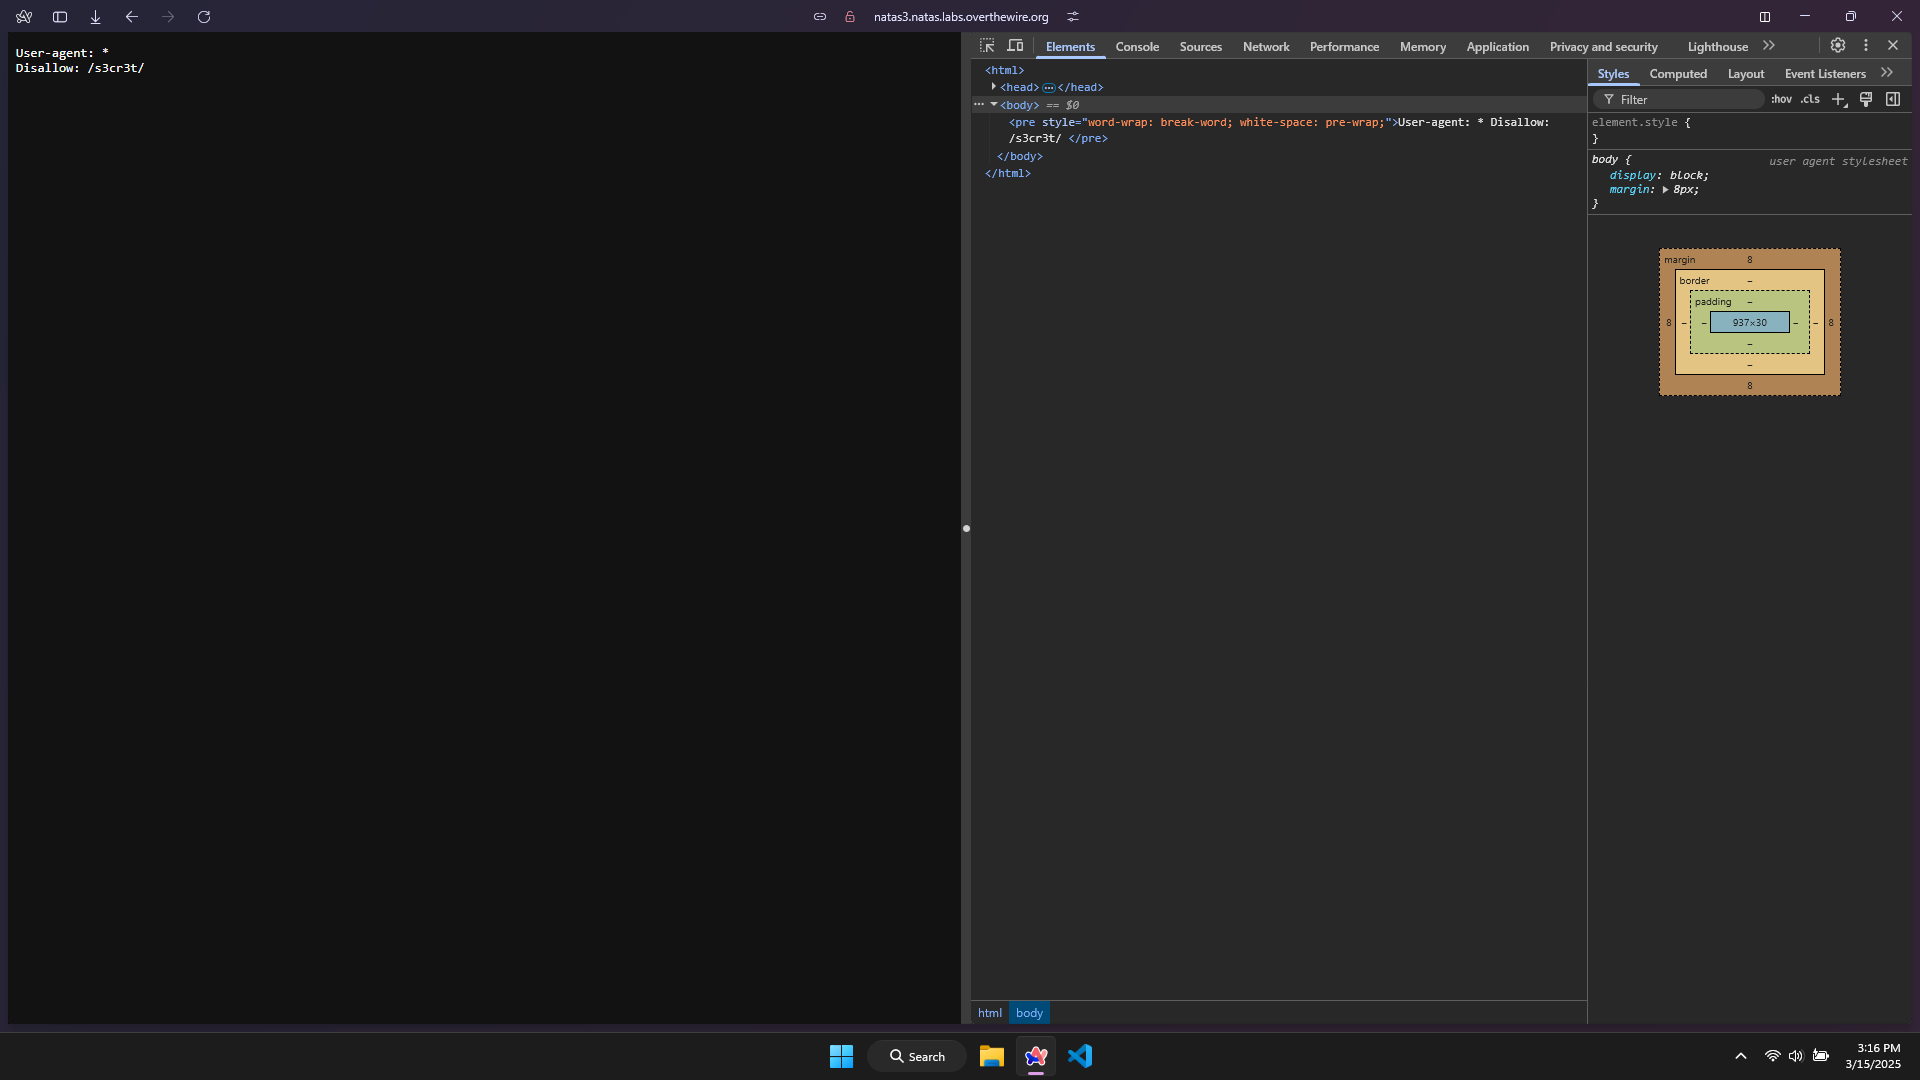Open DevTools settings gear
Screen dimensions: 1920x1080
[x=1838, y=46]
